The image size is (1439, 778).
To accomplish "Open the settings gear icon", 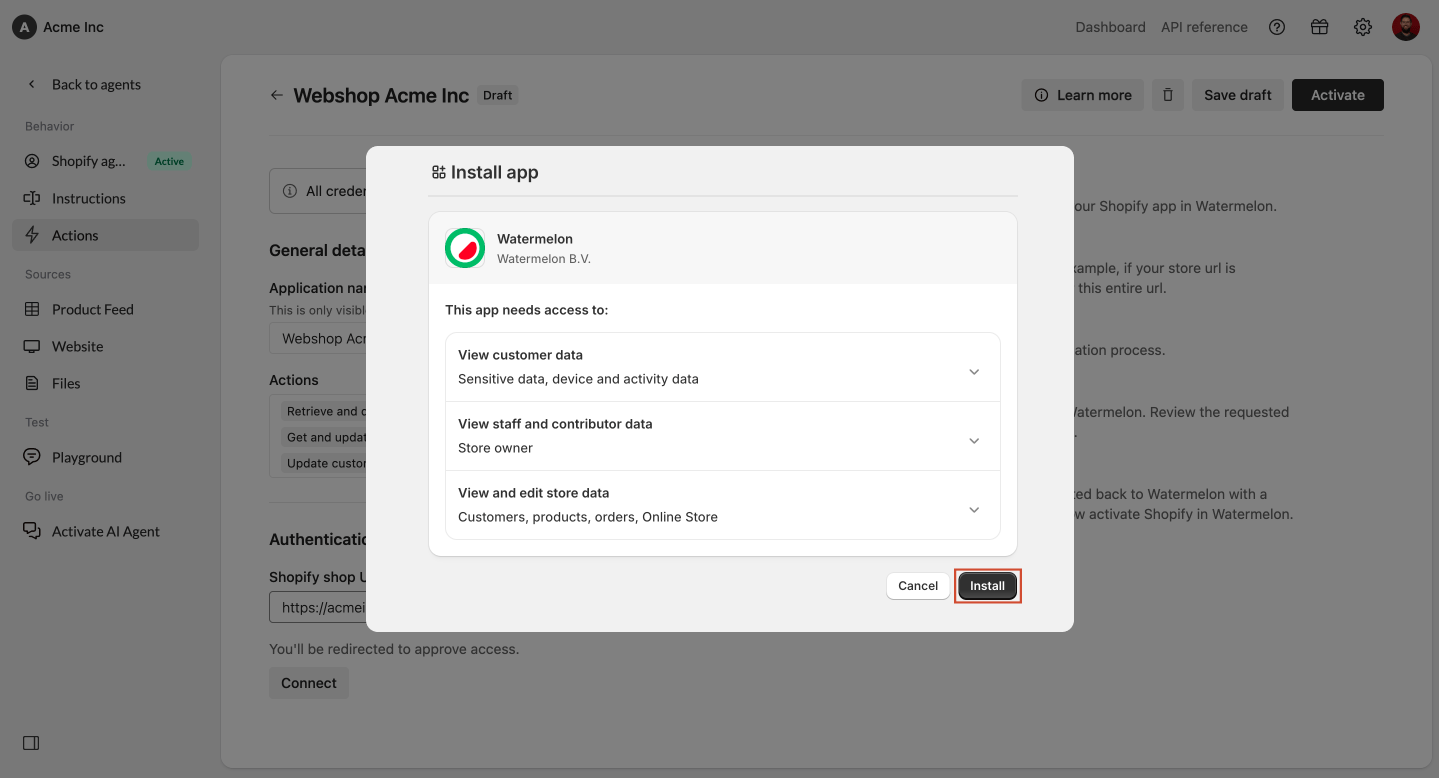I will [1363, 27].
